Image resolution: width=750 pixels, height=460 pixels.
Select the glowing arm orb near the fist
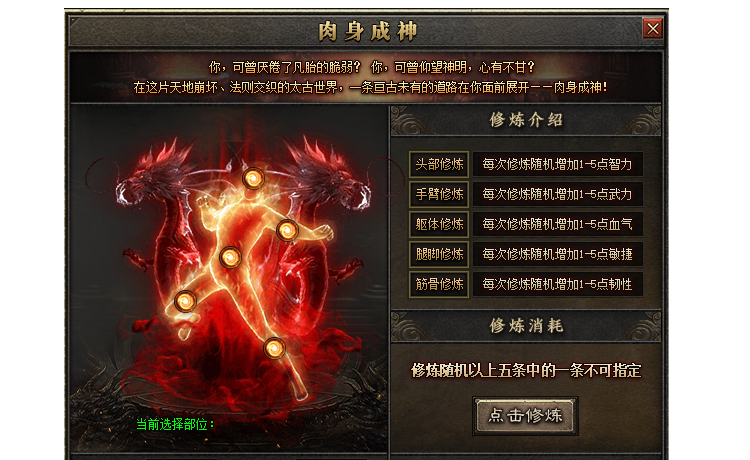point(287,230)
